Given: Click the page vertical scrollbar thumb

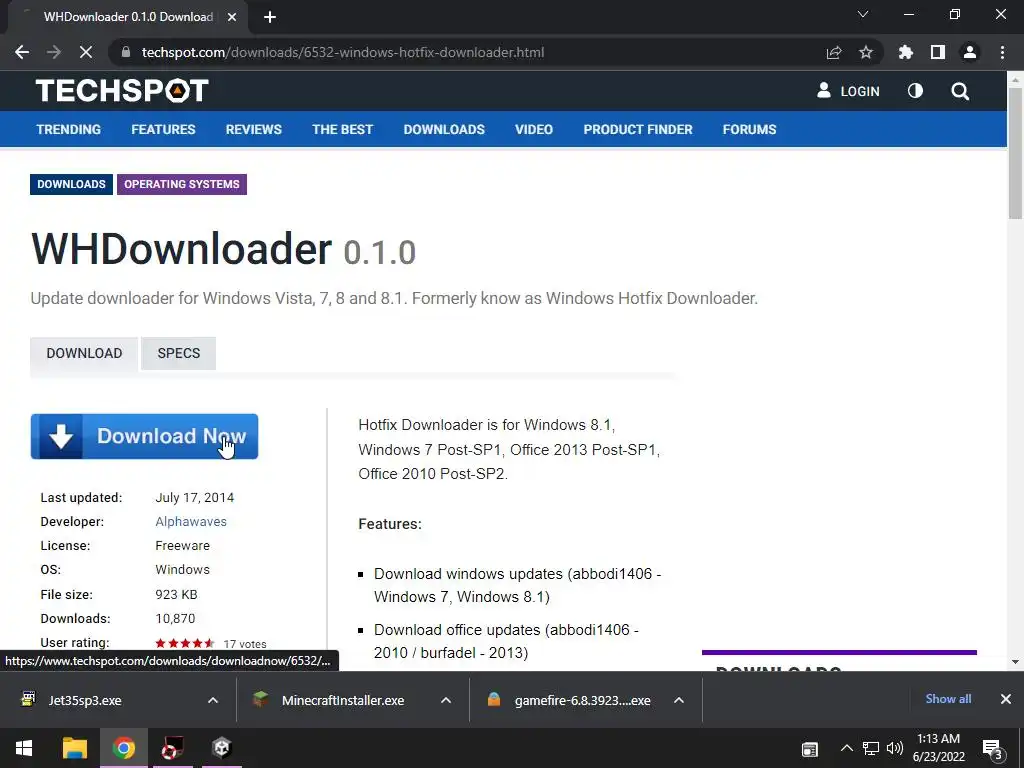Looking at the screenshot, I should click(1015, 153).
